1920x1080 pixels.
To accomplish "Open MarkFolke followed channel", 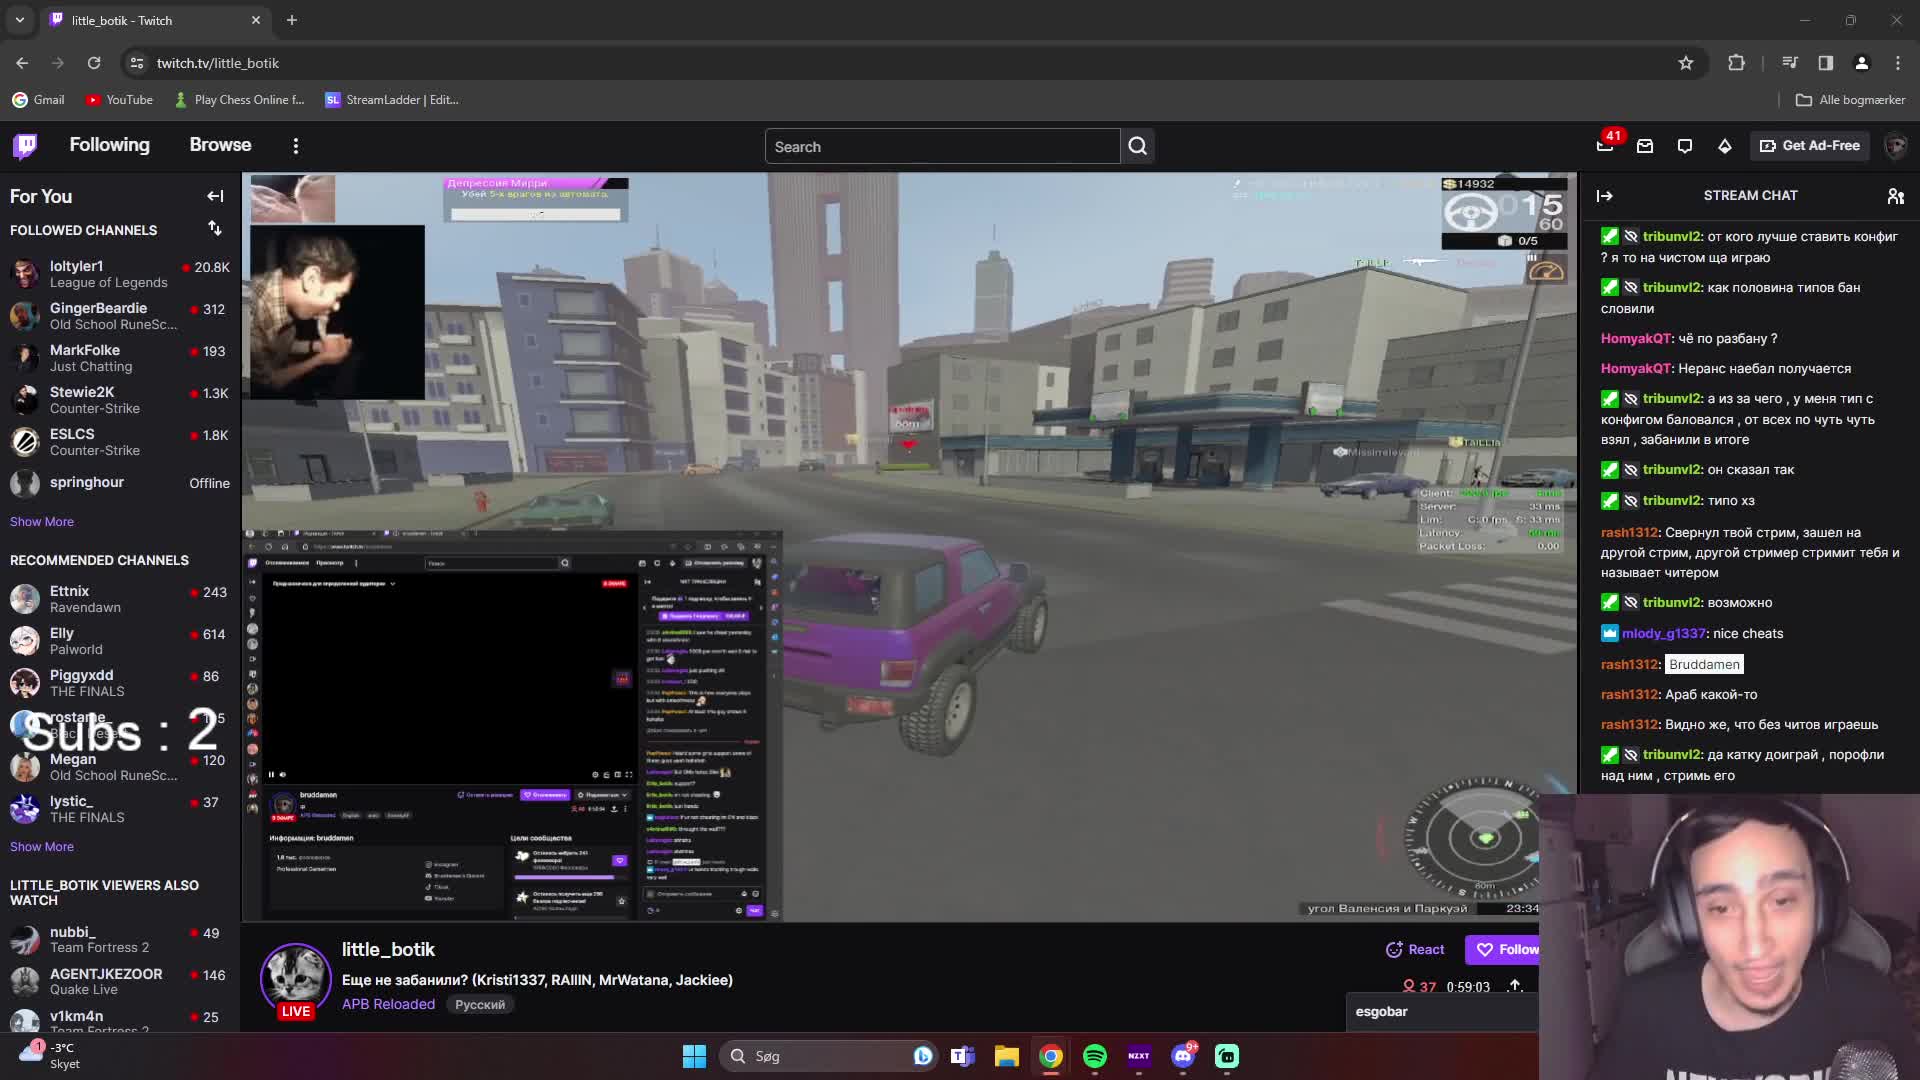I will point(120,358).
